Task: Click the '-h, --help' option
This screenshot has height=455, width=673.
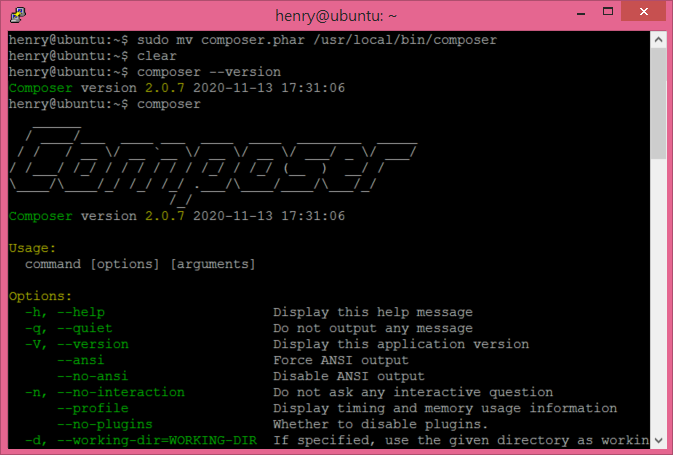Action: pos(65,312)
